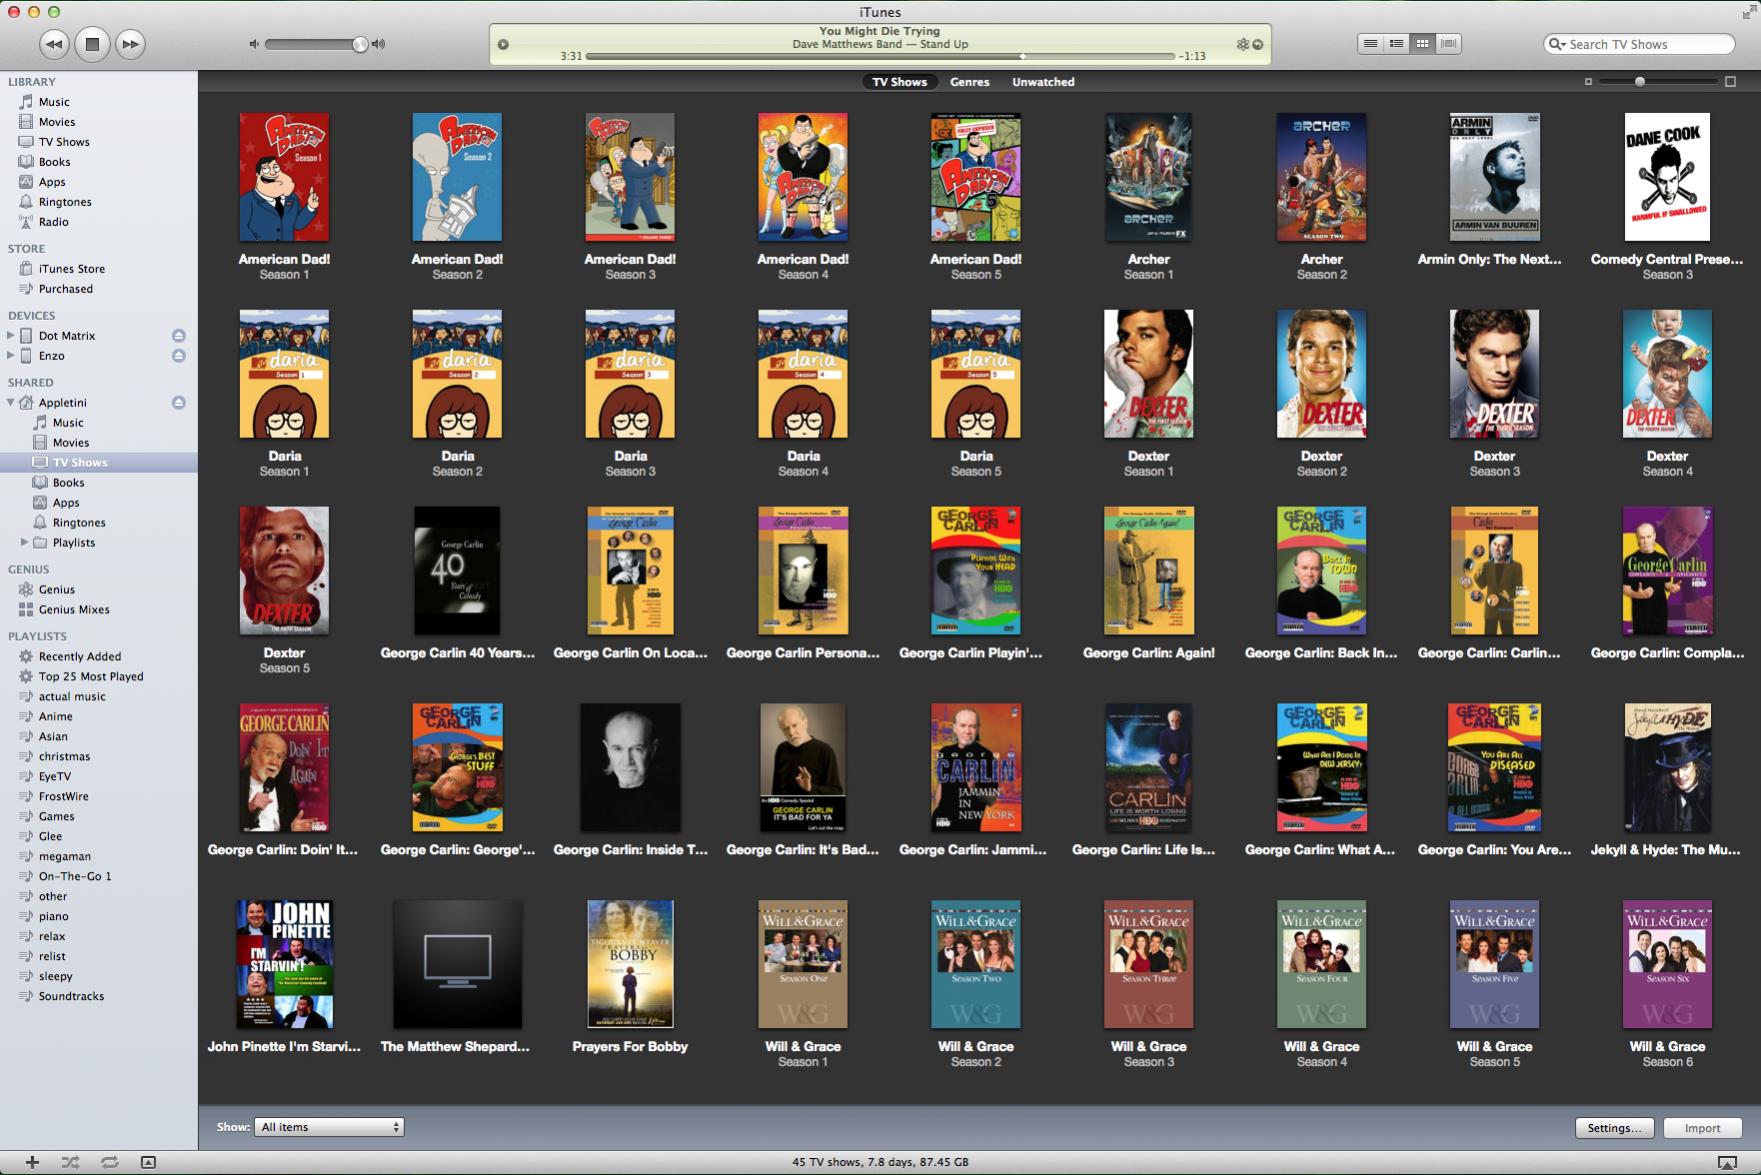
Task: Open the Show All items dropdown
Action: click(329, 1127)
